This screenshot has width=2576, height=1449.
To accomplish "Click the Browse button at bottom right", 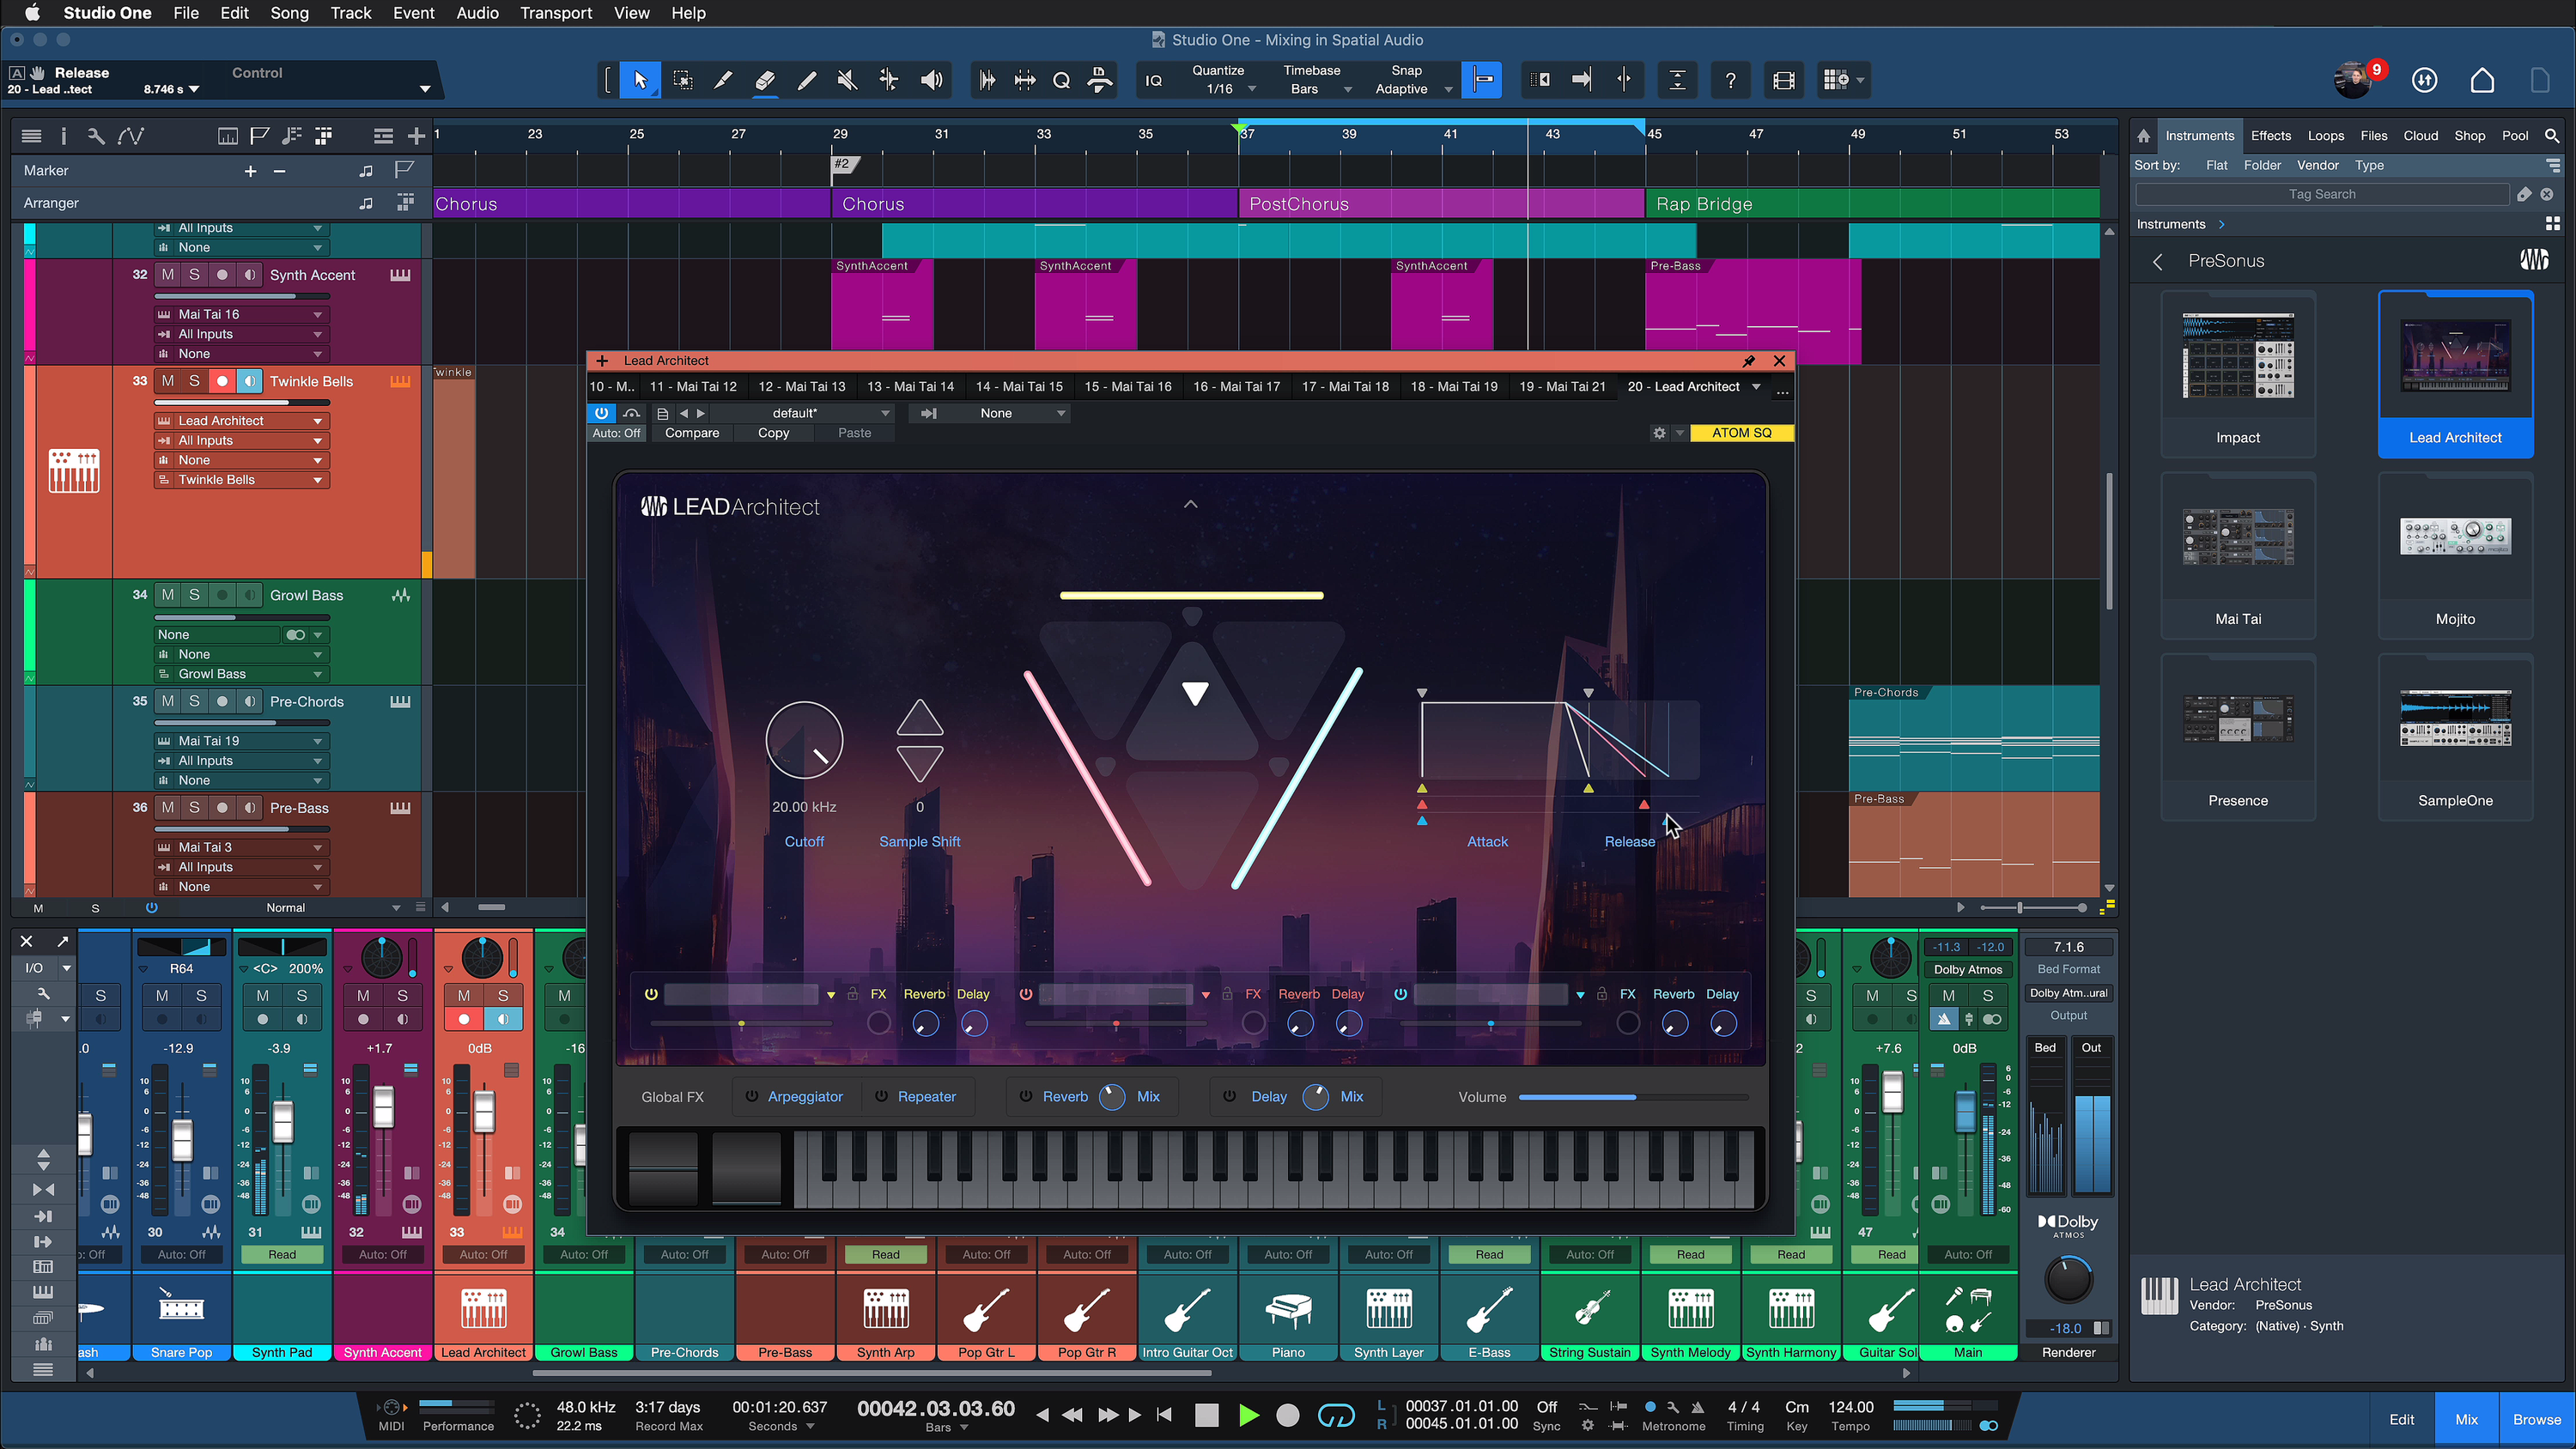I will tap(2537, 1419).
